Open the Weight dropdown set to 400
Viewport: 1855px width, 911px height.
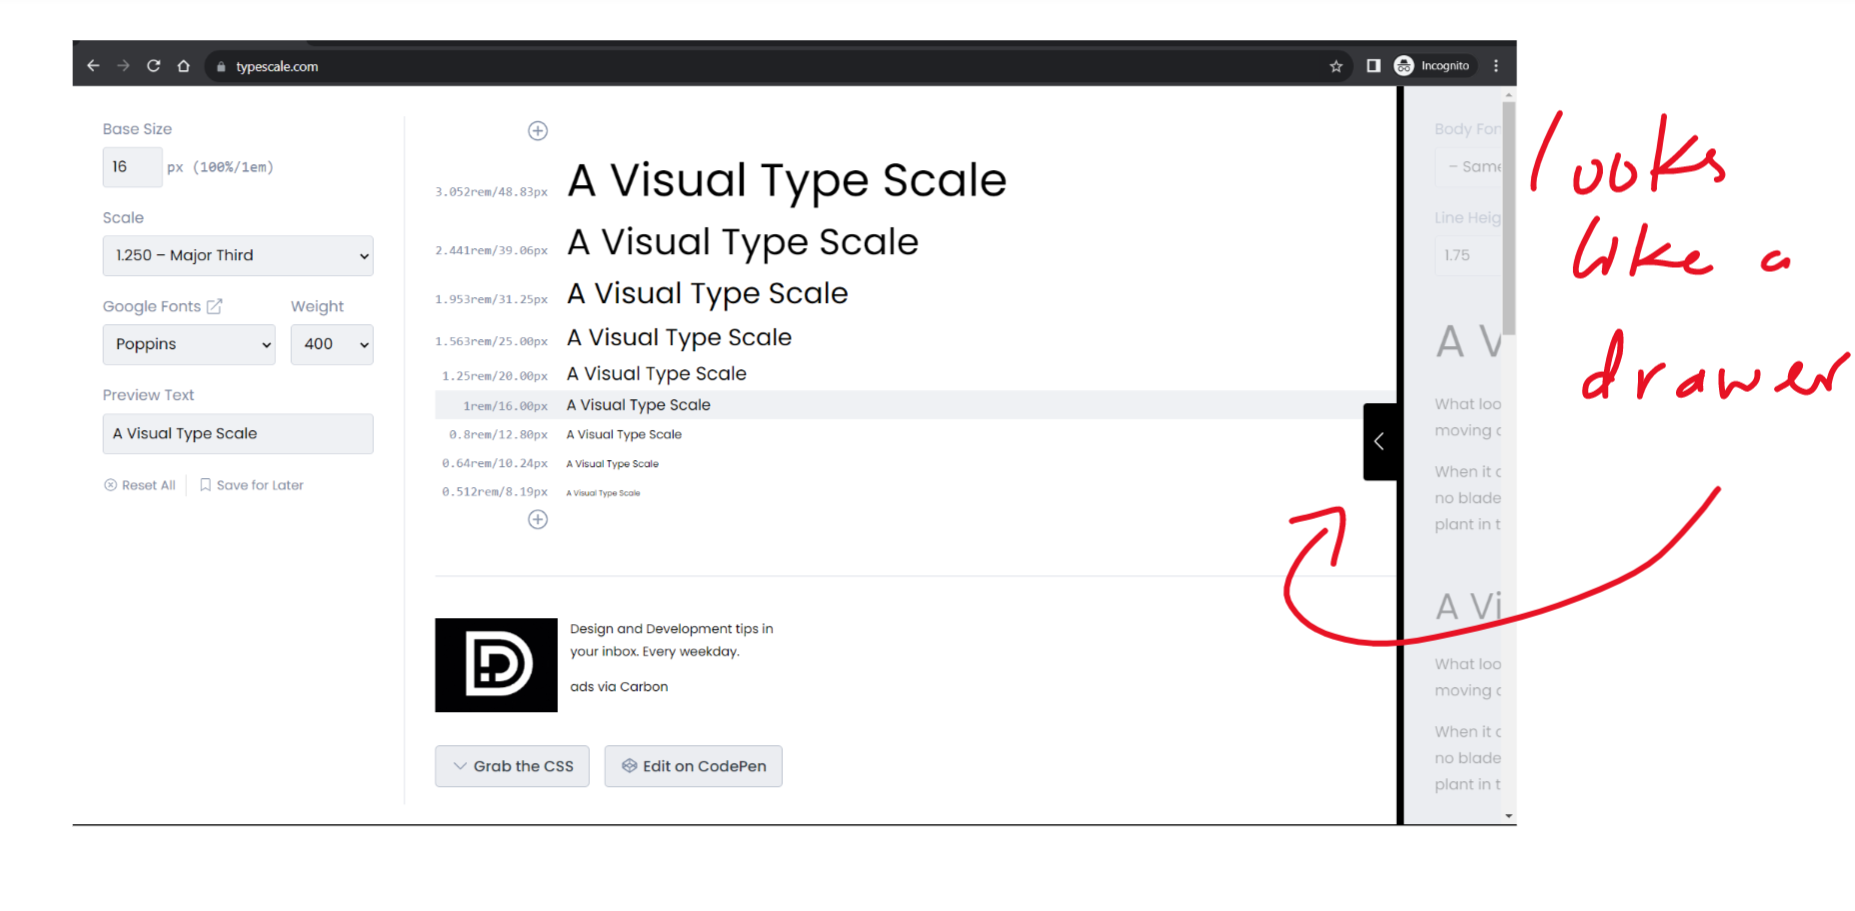332,345
